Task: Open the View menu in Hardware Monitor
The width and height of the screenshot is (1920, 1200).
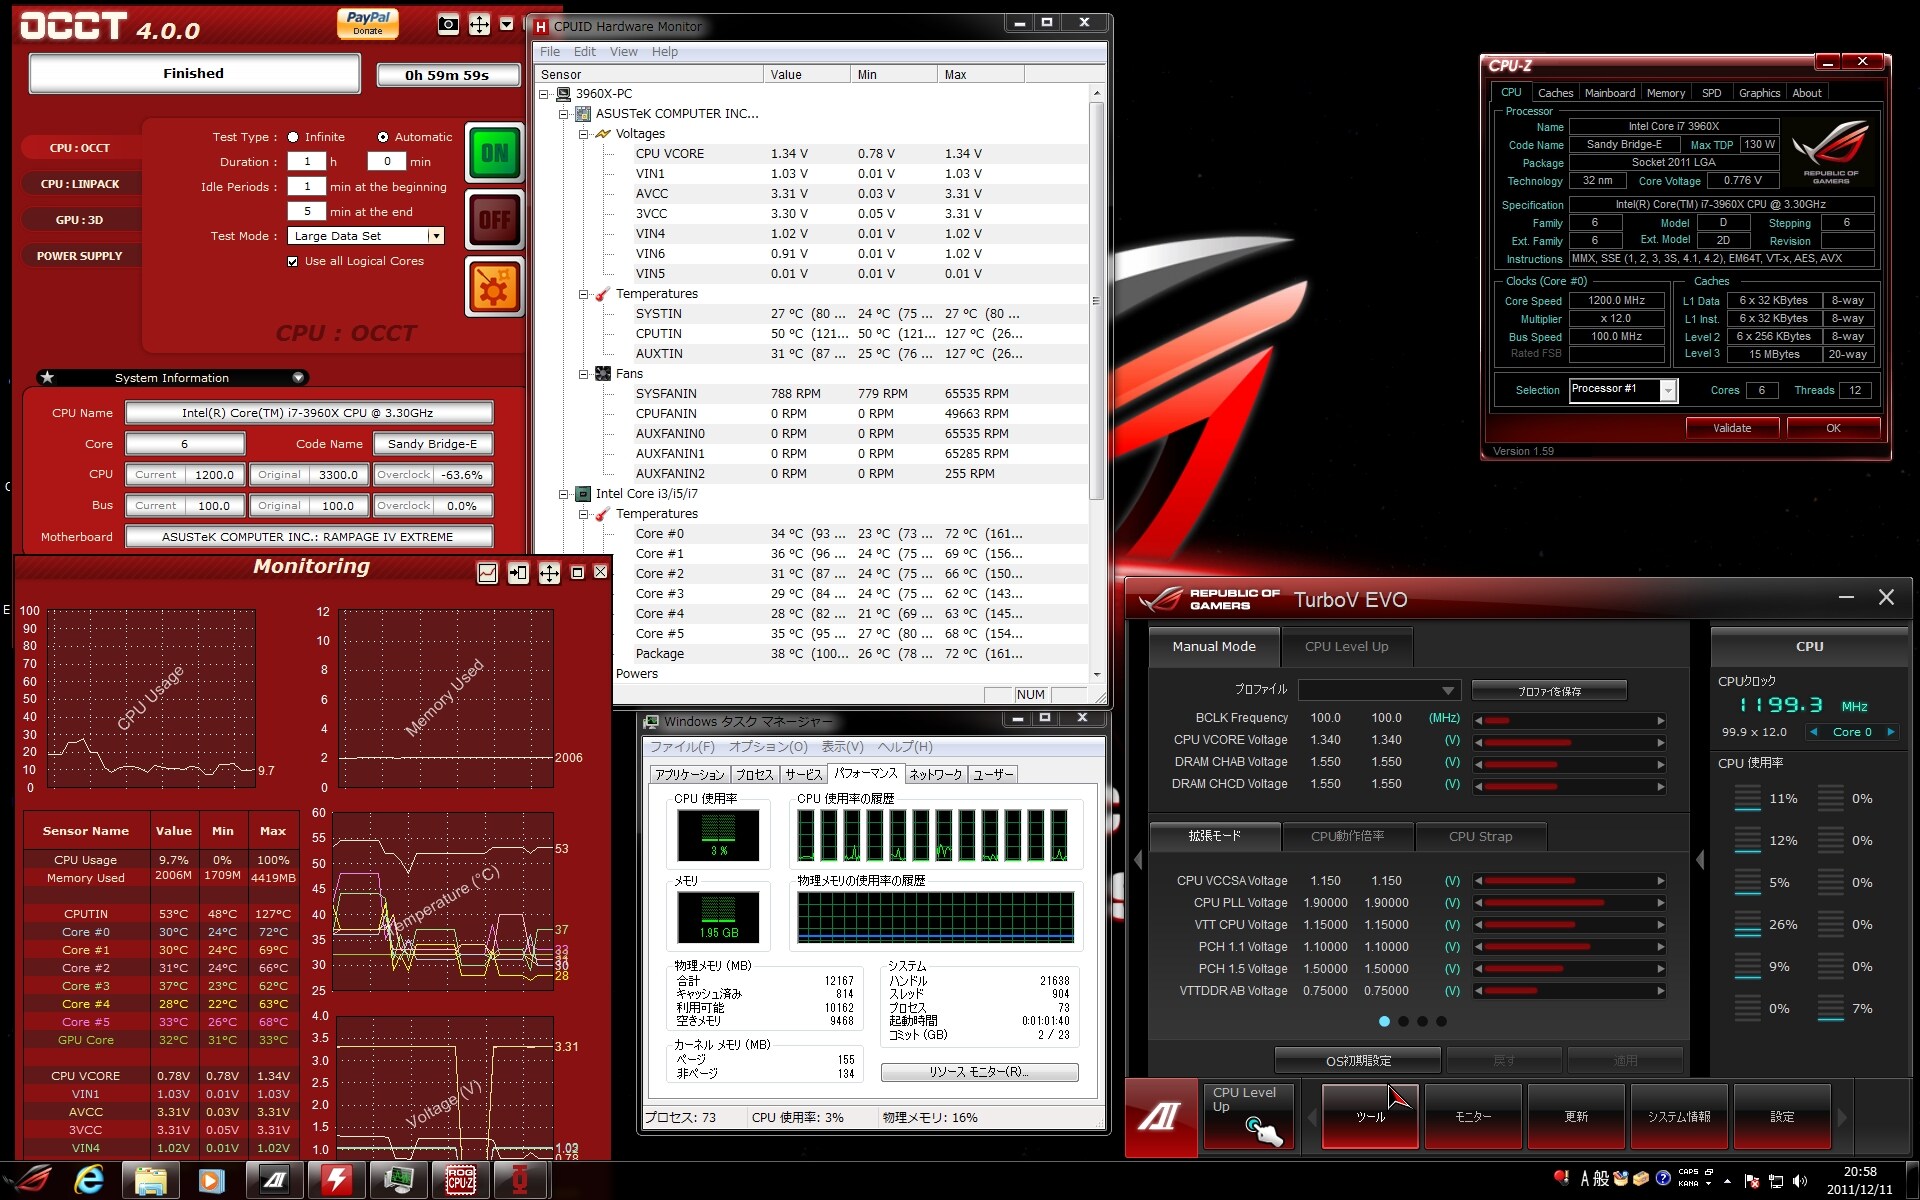Action: [x=623, y=52]
